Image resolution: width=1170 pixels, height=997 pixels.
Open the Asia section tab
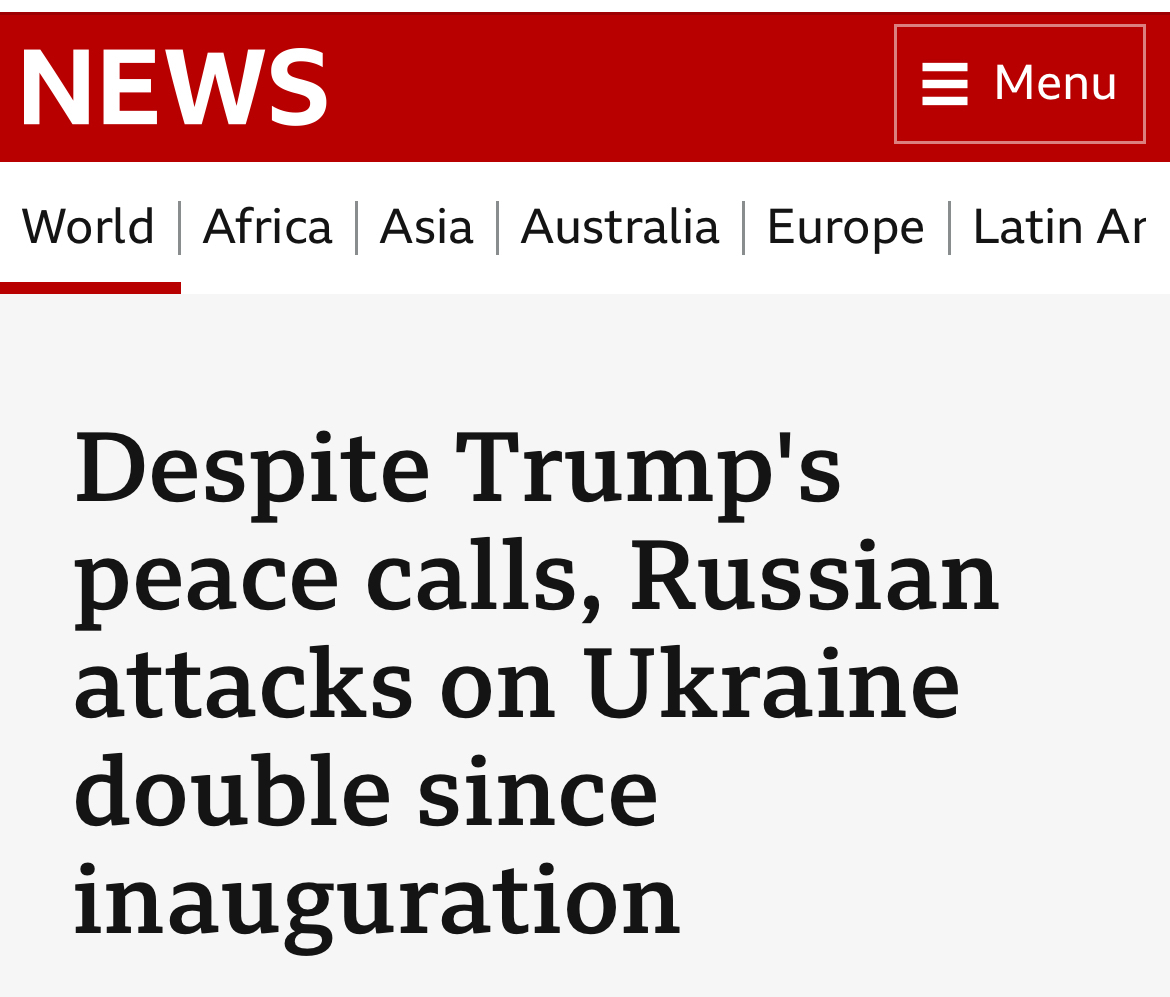click(x=426, y=226)
